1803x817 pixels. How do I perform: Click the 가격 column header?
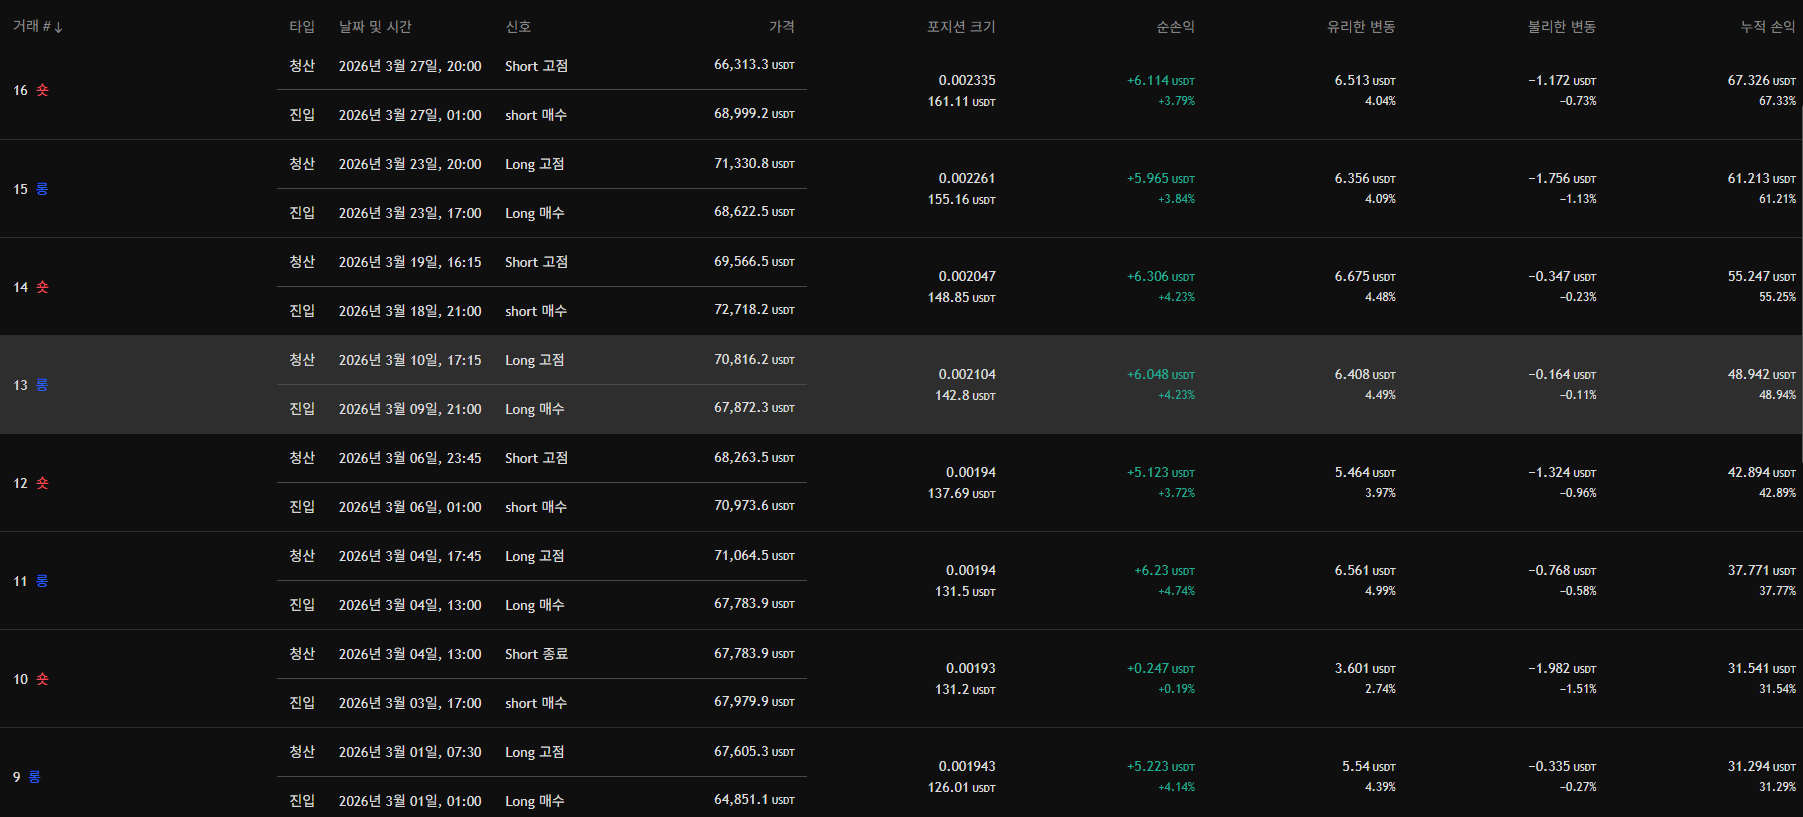(x=781, y=27)
